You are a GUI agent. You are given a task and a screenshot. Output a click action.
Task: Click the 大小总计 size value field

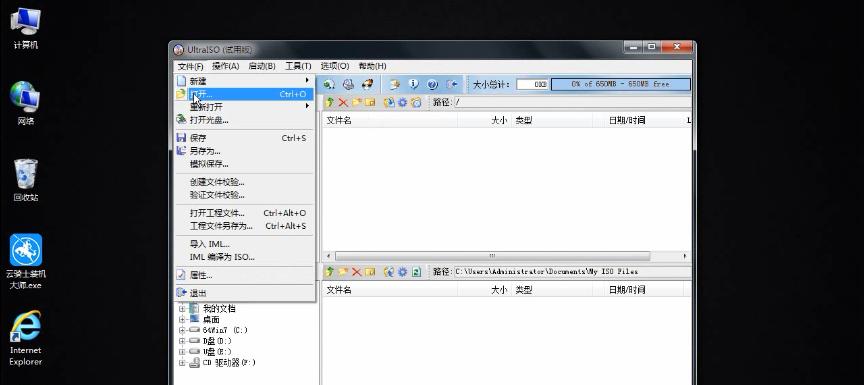click(x=532, y=84)
